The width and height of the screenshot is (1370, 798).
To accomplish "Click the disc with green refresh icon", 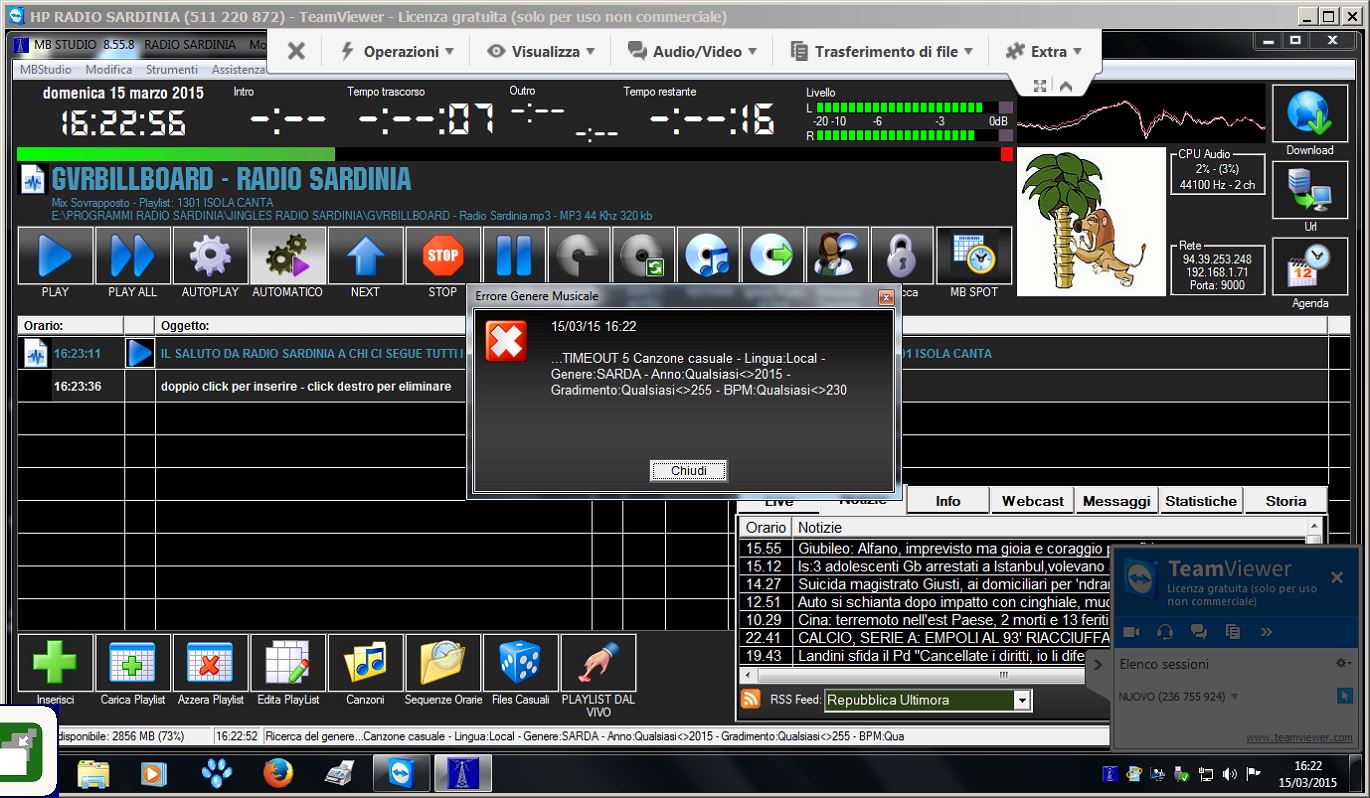I will [x=643, y=256].
